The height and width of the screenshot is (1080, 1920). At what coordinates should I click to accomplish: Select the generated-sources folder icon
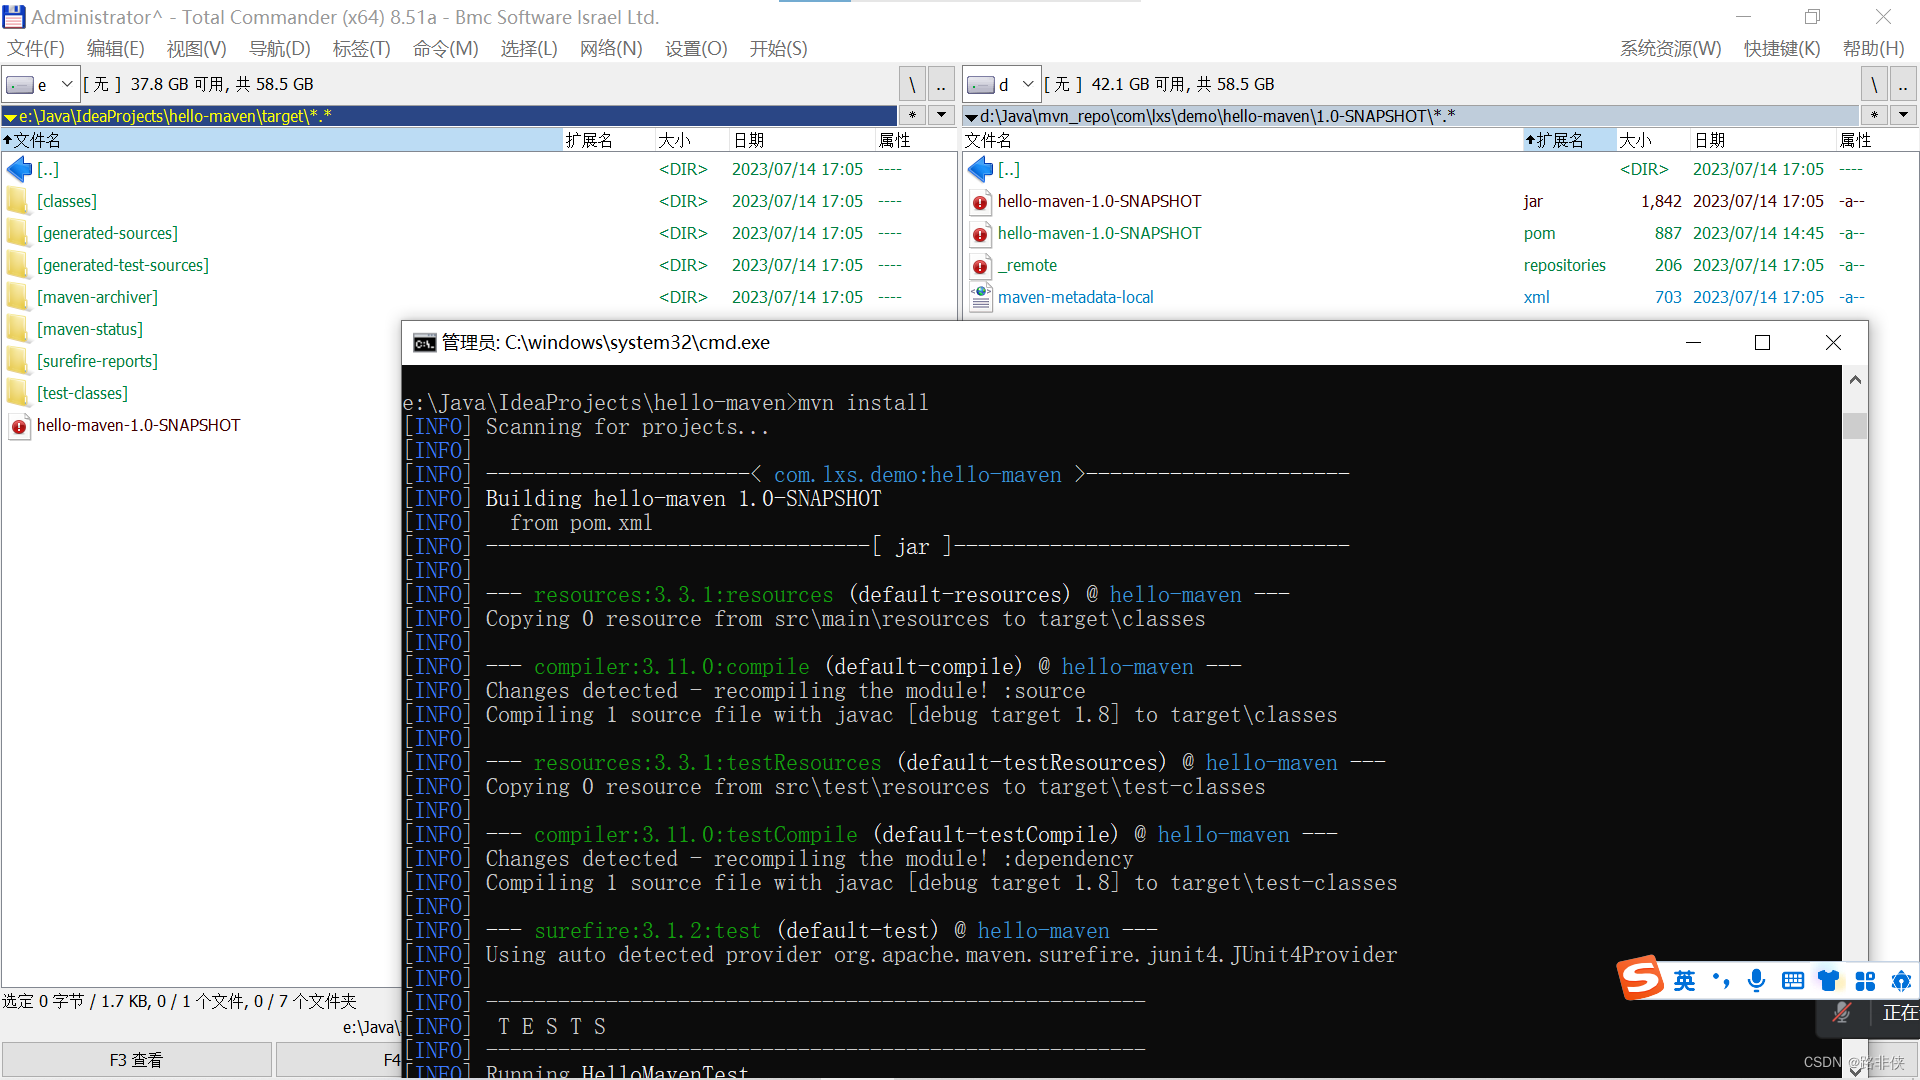click(x=17, y=233)
